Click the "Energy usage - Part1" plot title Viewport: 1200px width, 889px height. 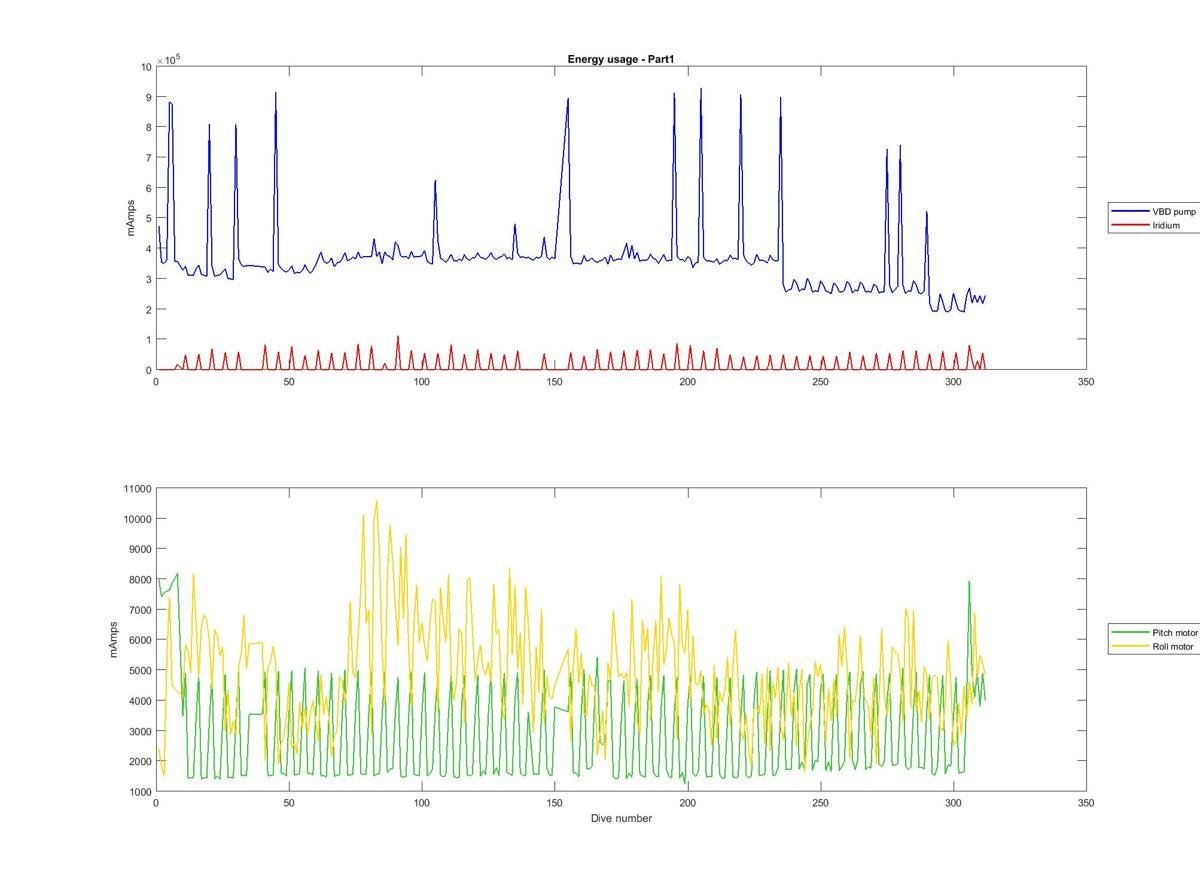[621, 60]
